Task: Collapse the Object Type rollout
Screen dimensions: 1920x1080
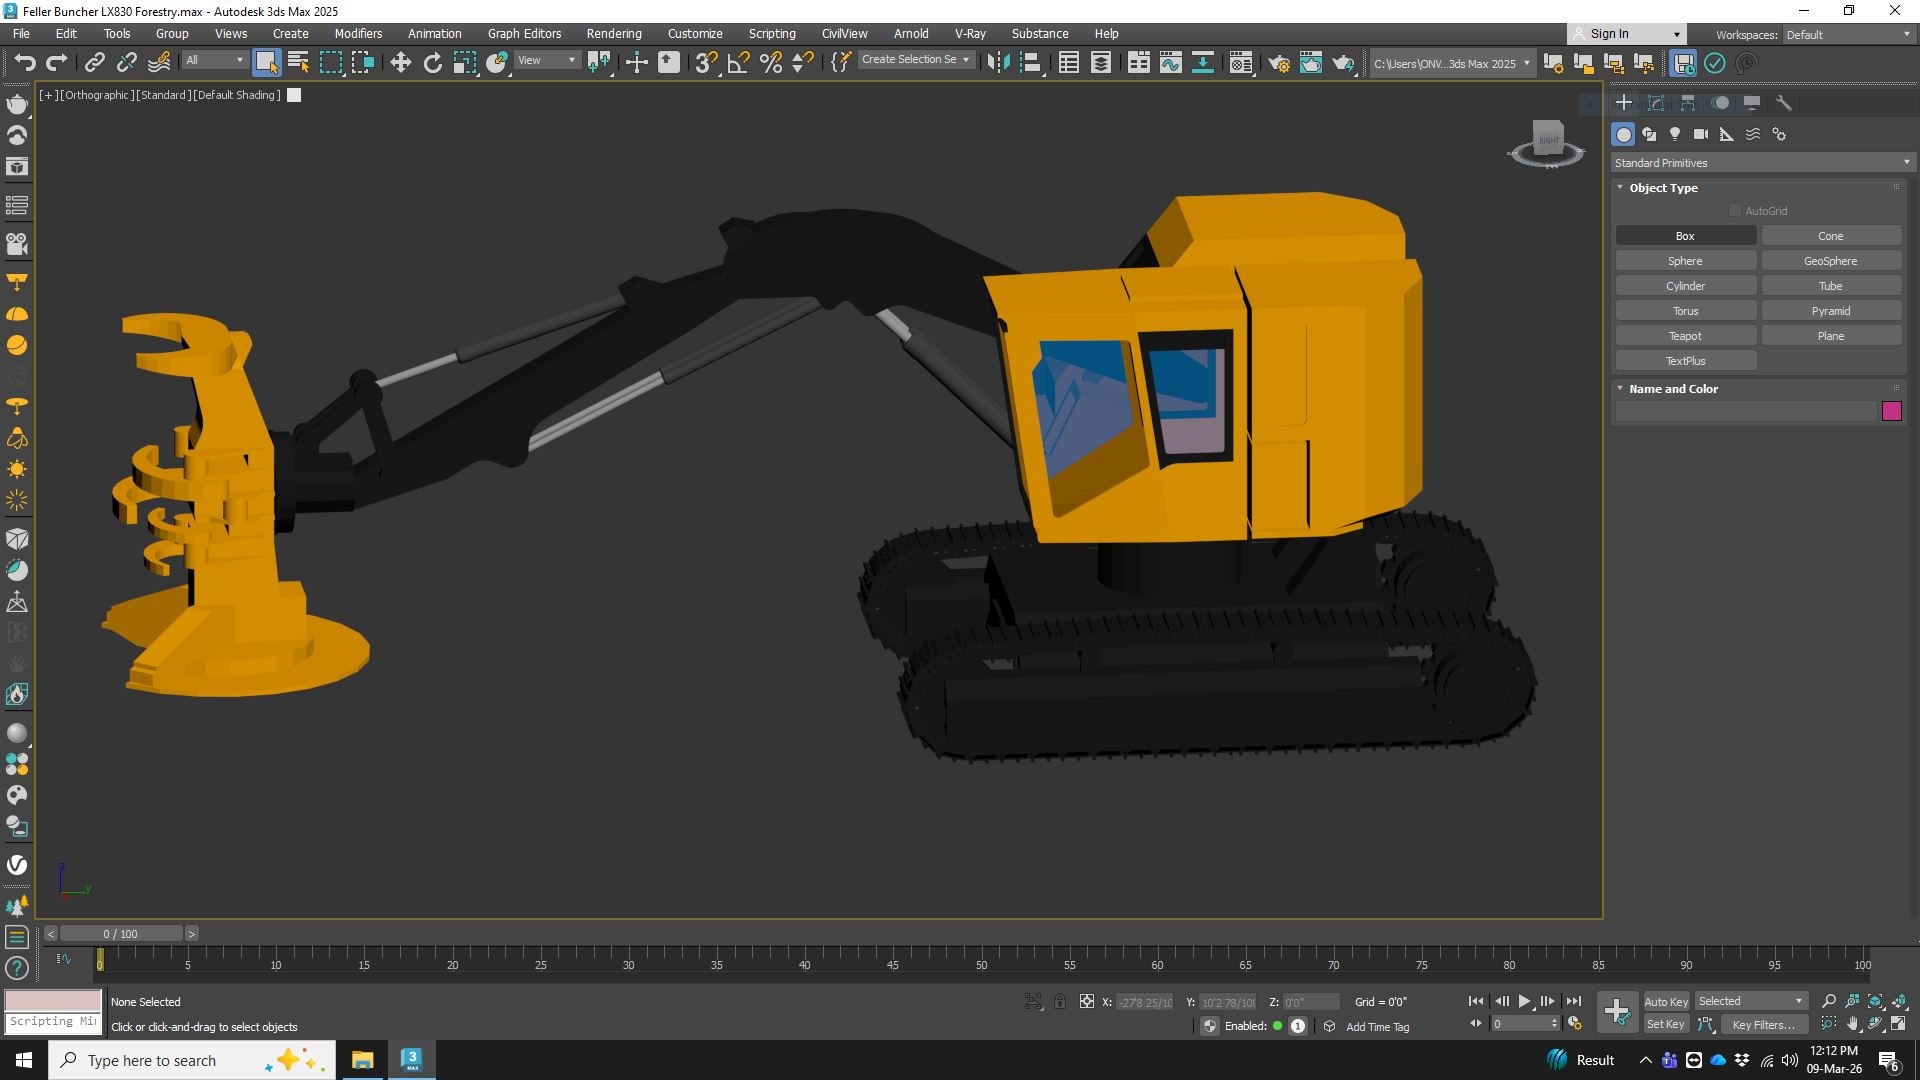Action: (x=1663, y=188)
